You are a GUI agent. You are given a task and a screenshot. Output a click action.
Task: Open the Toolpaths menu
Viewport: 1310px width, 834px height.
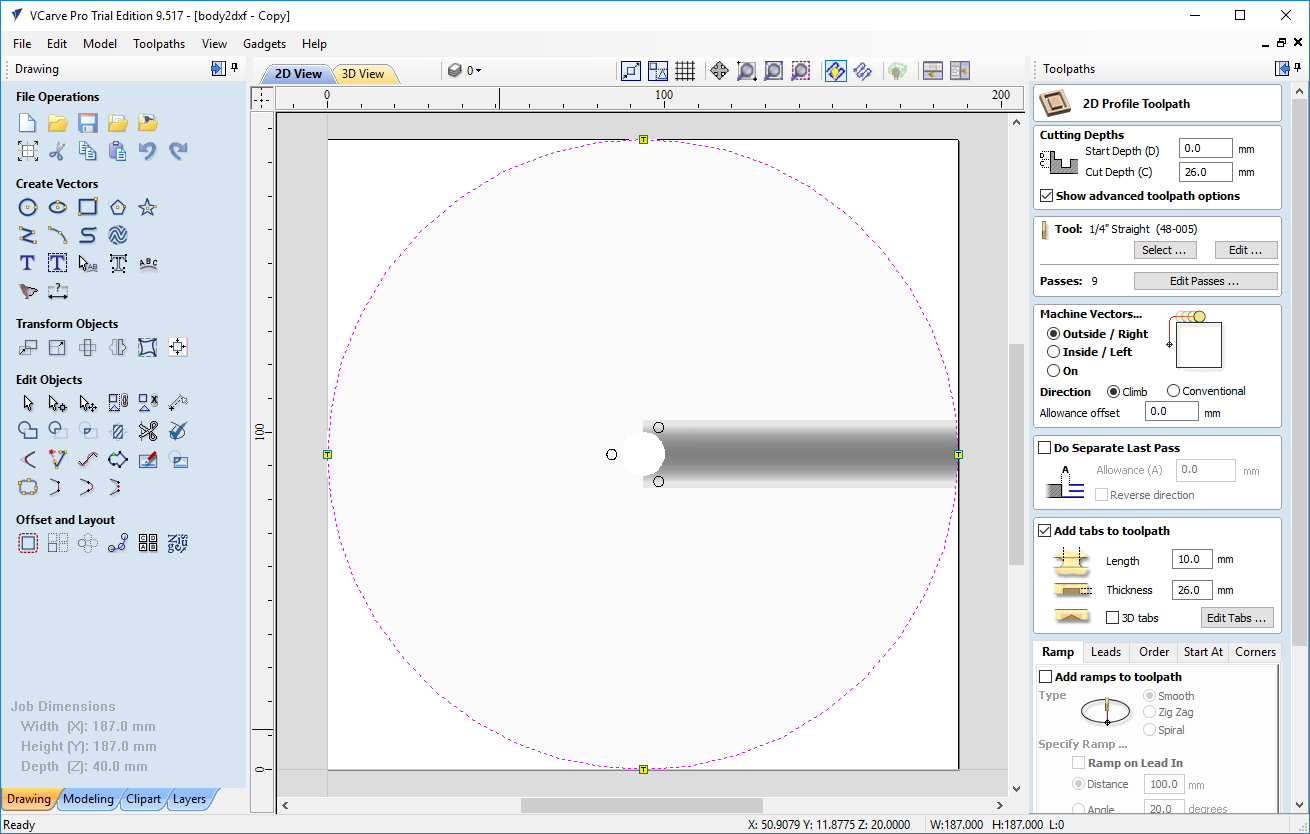point(159,44)
